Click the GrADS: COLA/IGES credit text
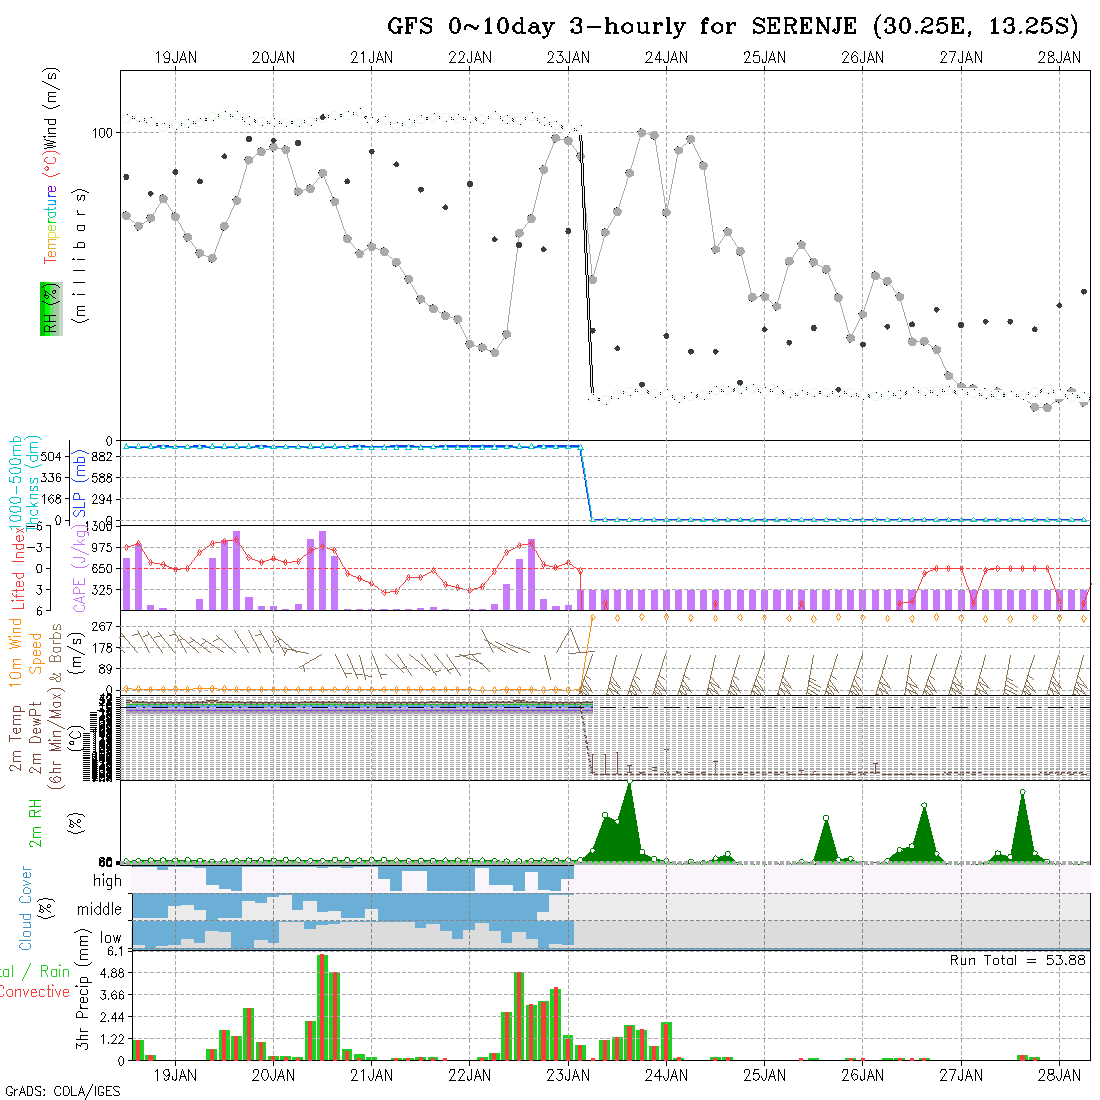The height and width of the screenshot is (1100, 1100). (62, 1091)
